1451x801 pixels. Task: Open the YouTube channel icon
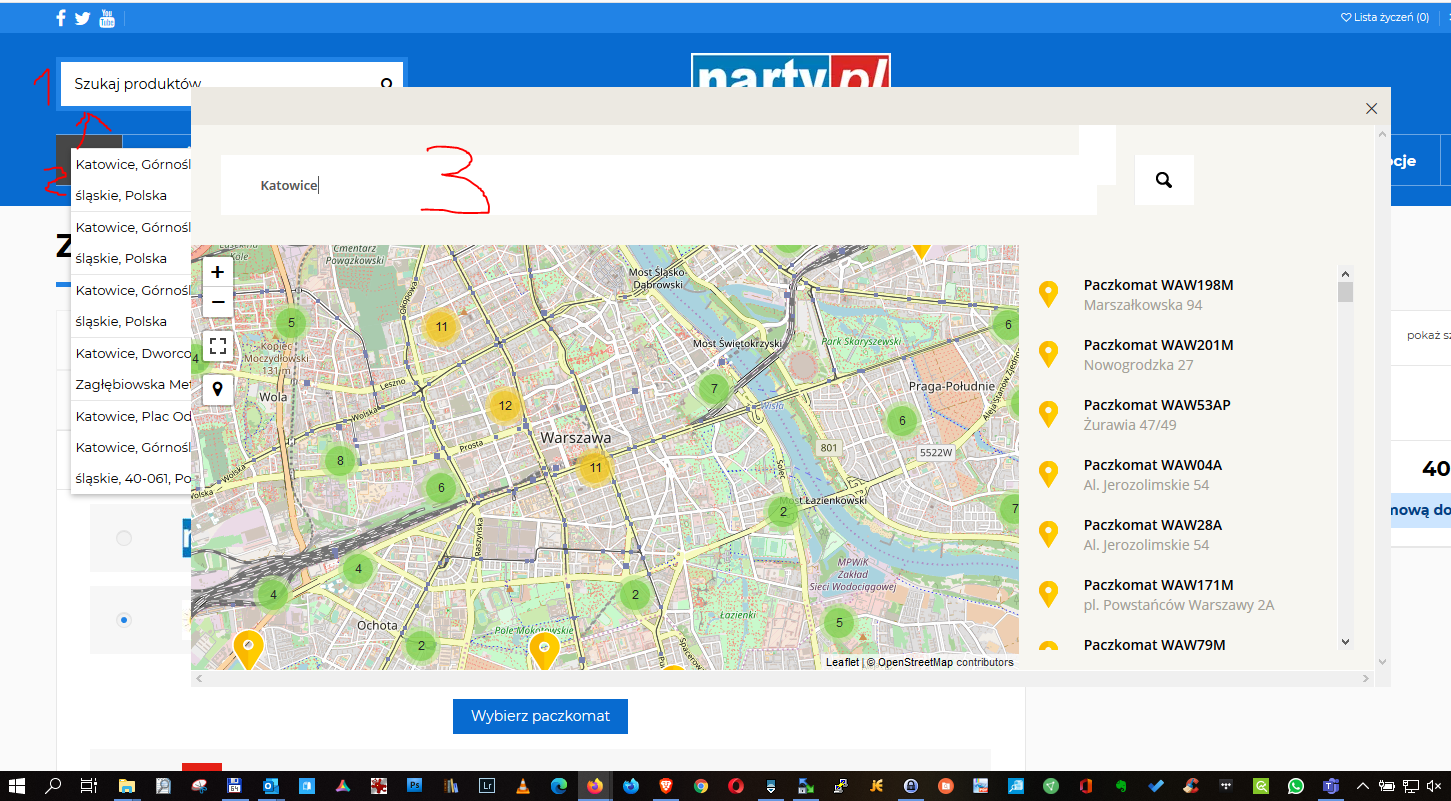107,18
